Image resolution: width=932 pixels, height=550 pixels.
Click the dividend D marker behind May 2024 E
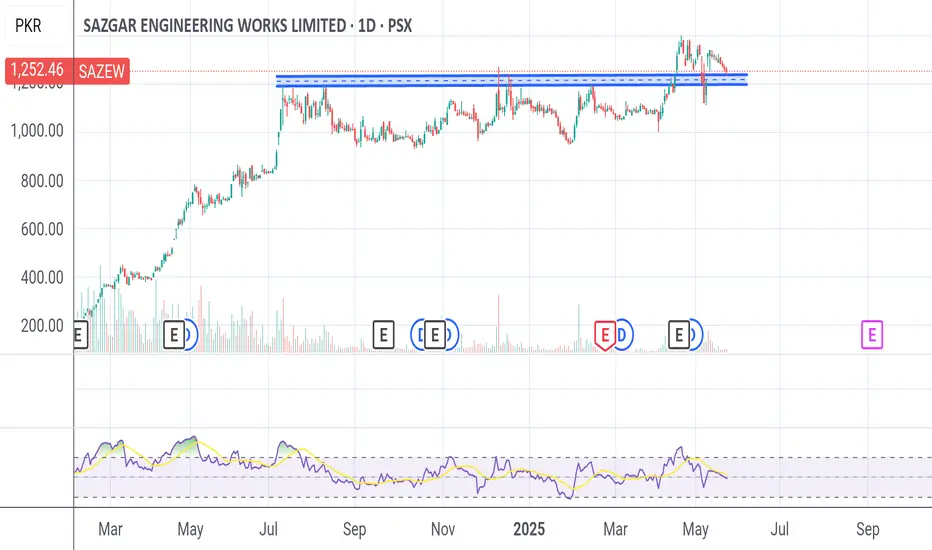(191, 335)
